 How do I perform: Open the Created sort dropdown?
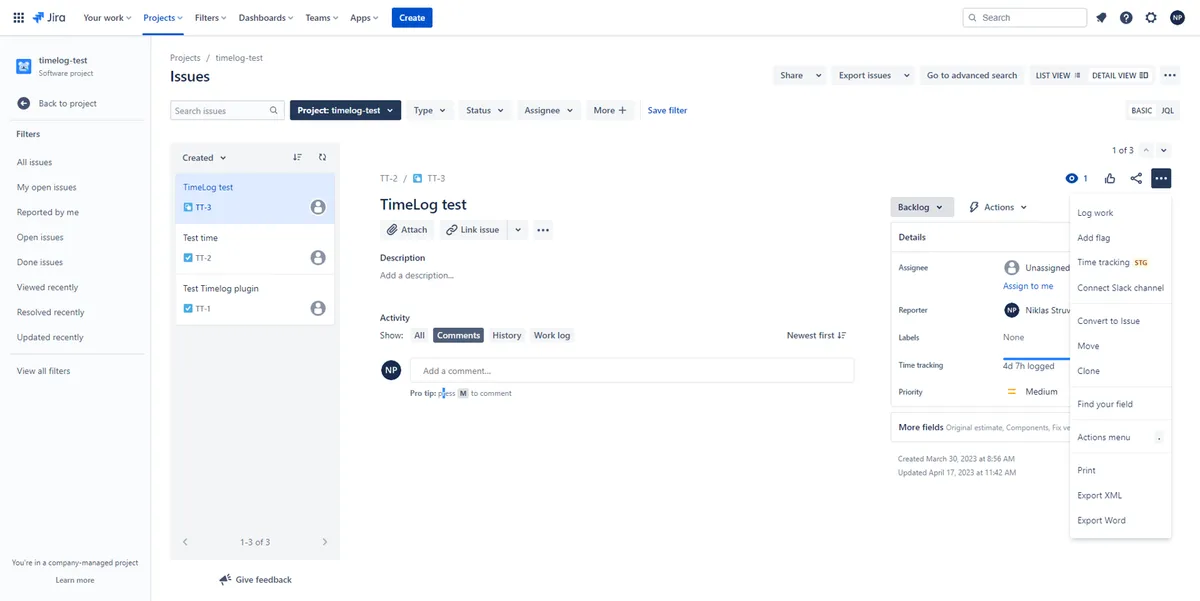coord(204,157)
